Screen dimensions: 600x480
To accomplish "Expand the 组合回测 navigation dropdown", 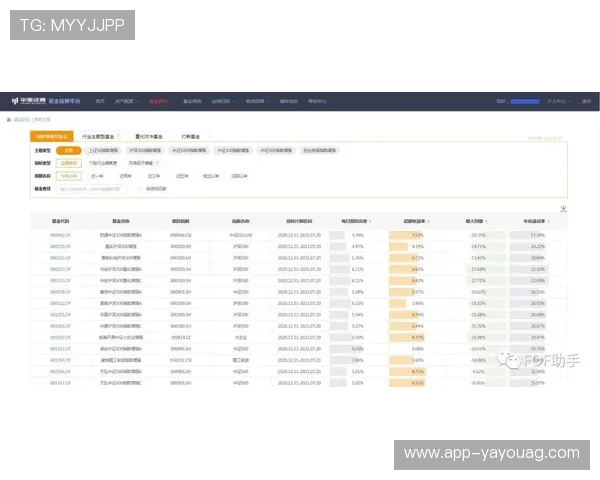I will point(257,101).
